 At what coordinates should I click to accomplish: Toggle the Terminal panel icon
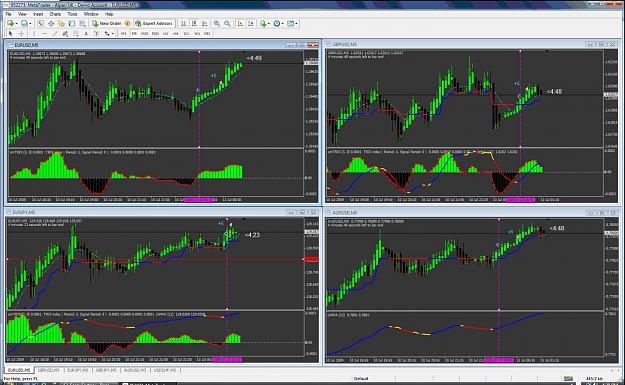click(x=72, y=24)
